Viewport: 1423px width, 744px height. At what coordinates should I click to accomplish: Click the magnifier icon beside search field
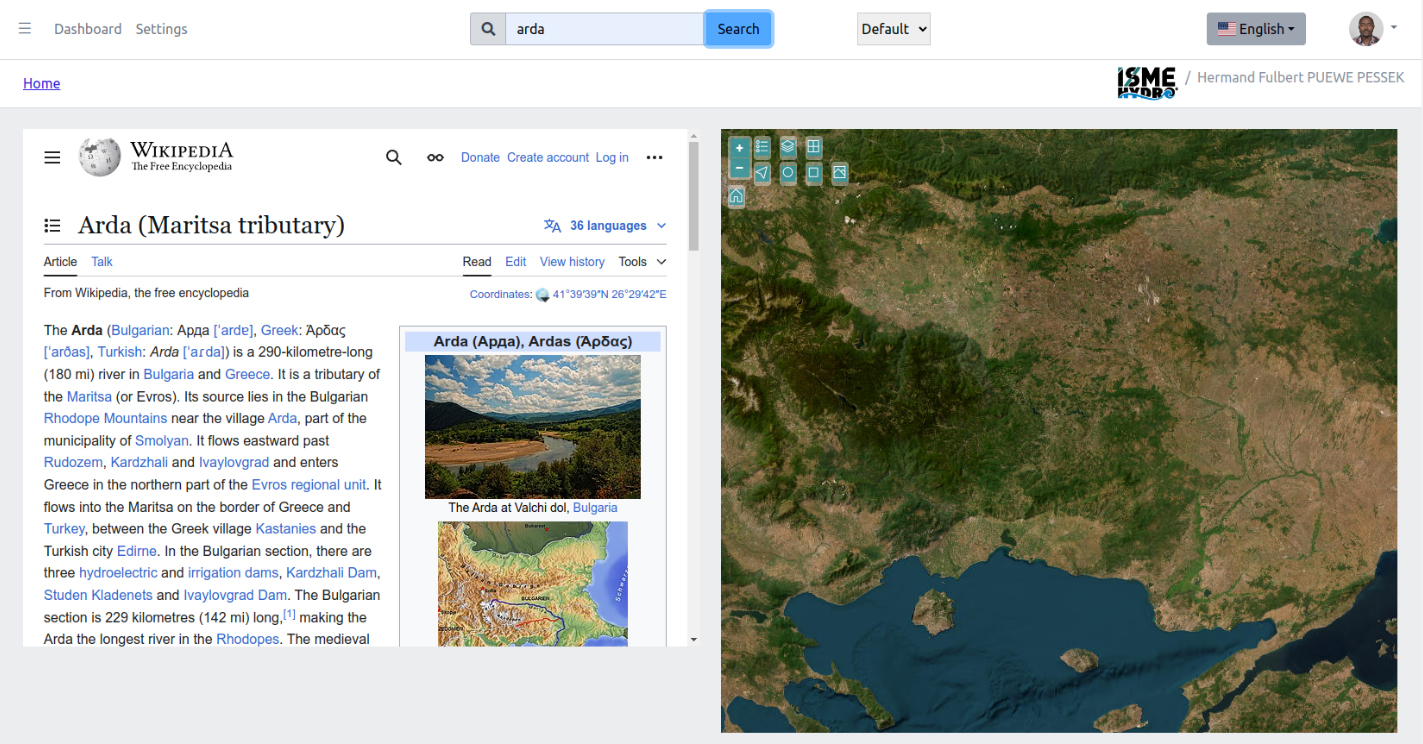click(x=488, y=29)
